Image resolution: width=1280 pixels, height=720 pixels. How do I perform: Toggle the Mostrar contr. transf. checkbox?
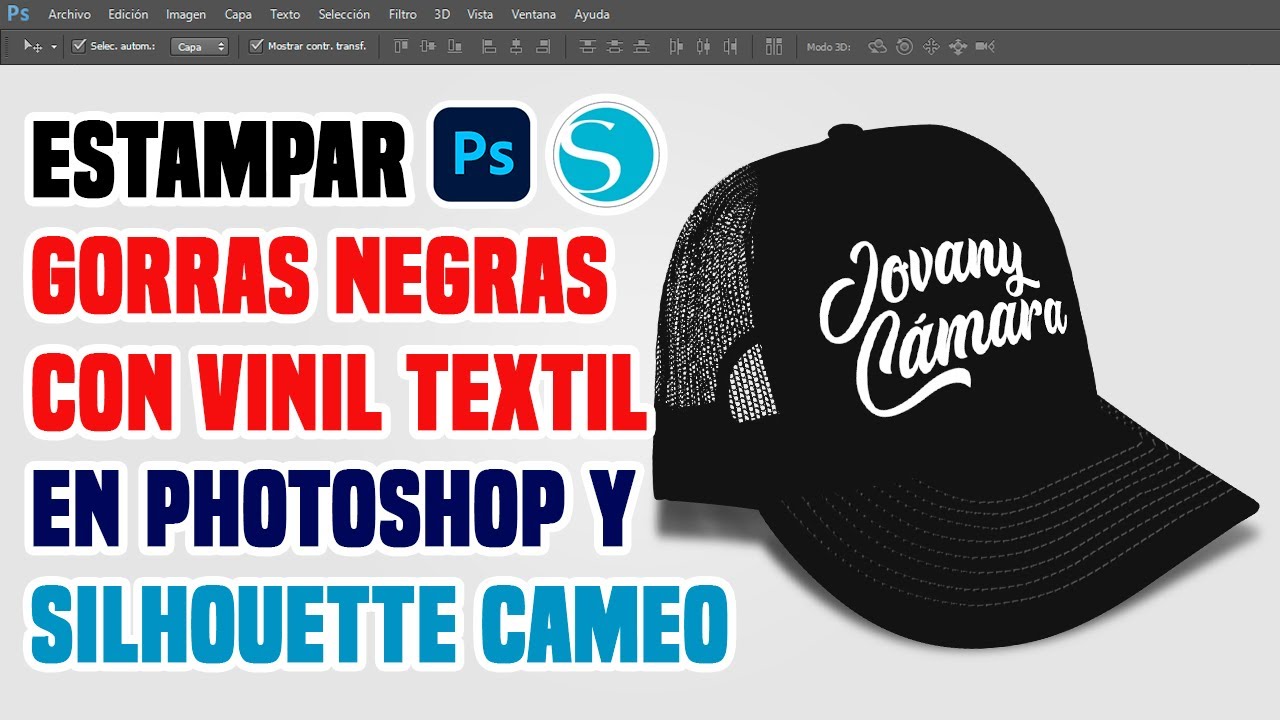[256, 46]
